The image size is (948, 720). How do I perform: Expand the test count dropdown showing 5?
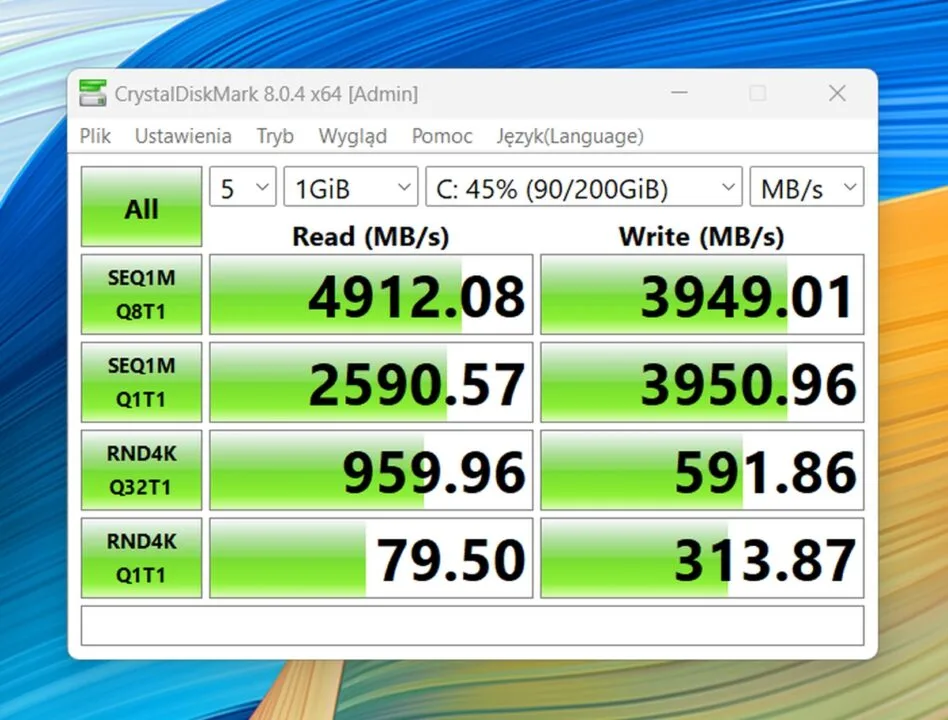(243, 187)
